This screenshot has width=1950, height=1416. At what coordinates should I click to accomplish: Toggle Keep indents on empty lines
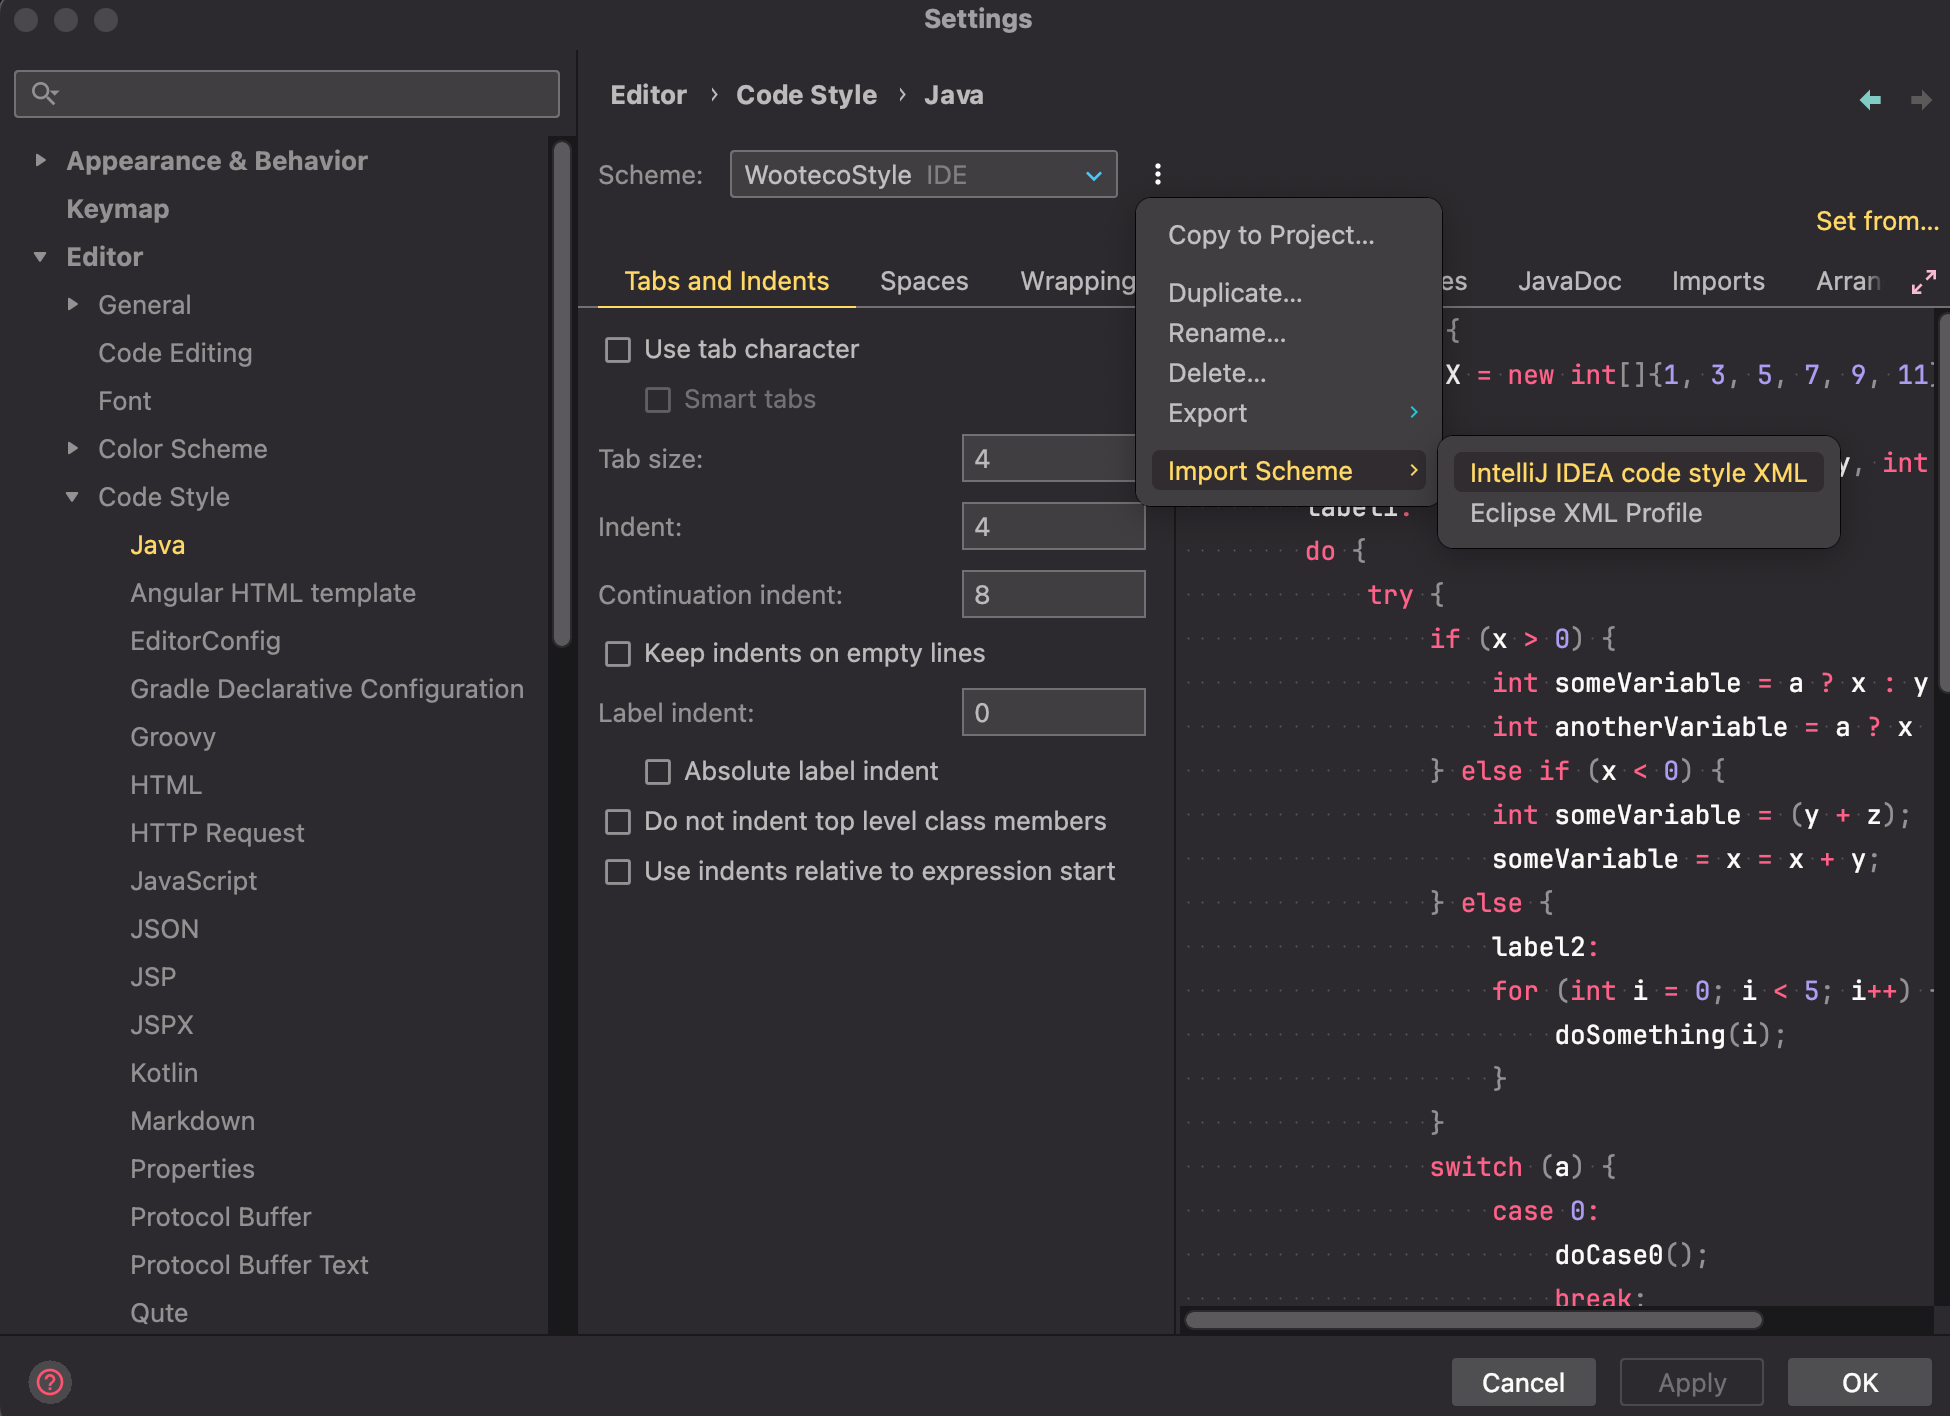(618, 654)
